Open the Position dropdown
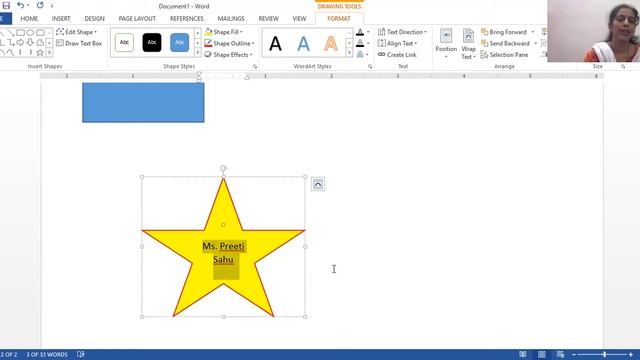The height and width of the screenshot is (360, 640). pyautogui.click(x=446, y=43)
